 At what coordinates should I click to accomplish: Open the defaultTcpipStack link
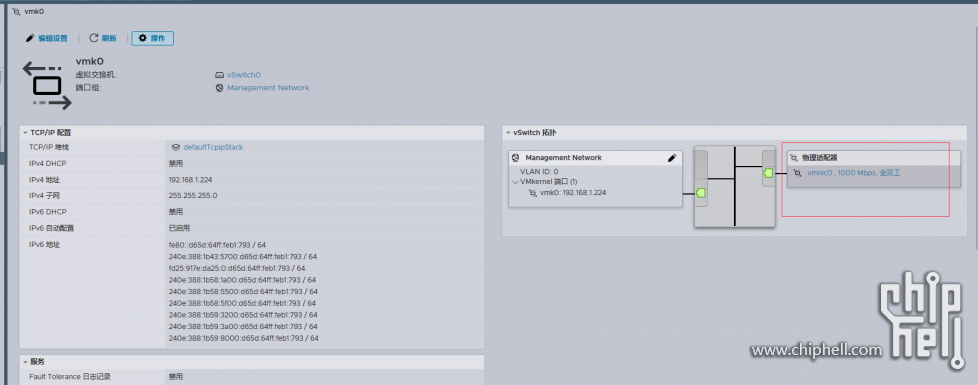[x=213, y=147]
